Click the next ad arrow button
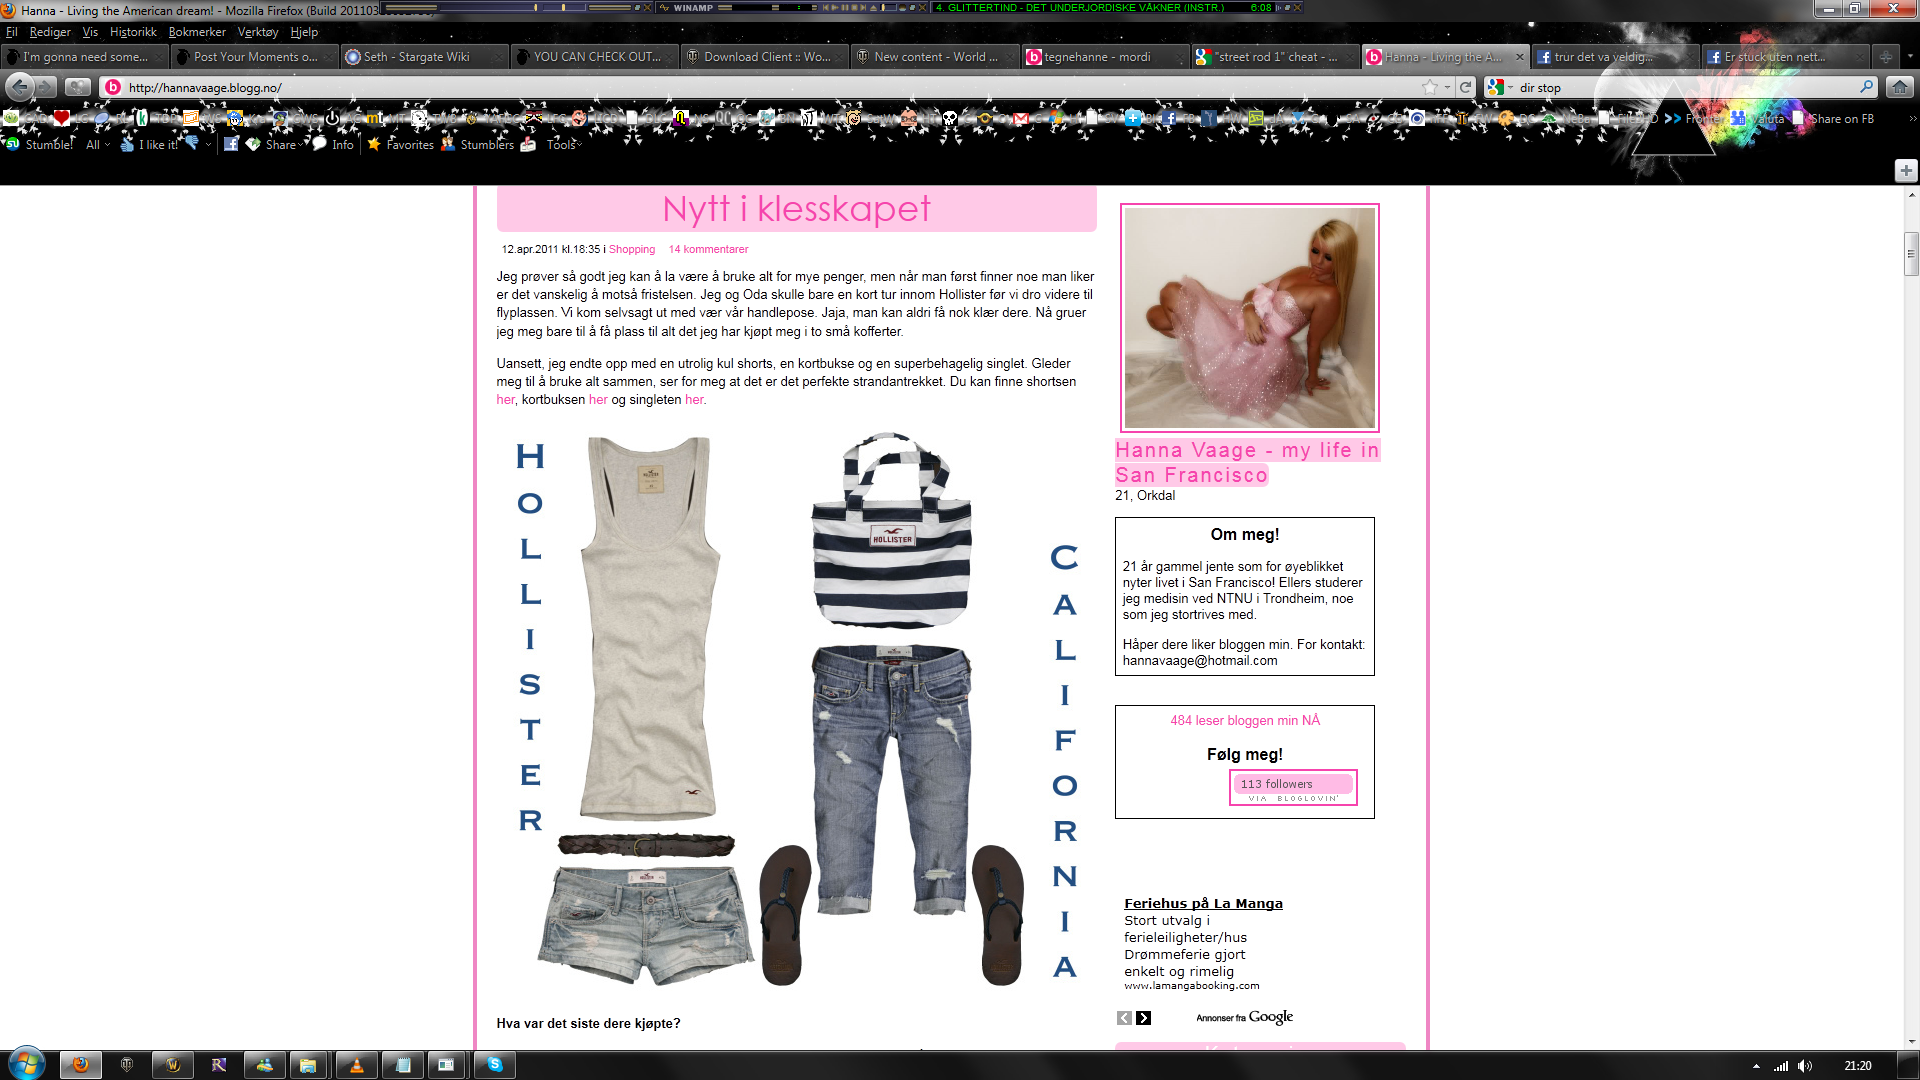 1144,1018
